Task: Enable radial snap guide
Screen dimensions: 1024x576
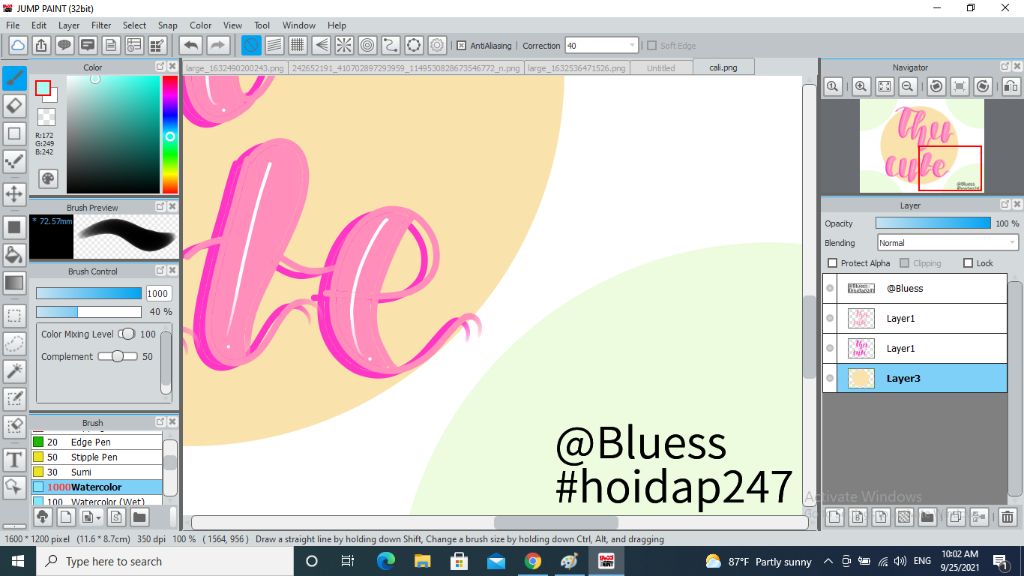Action: (x=344, y=45)
